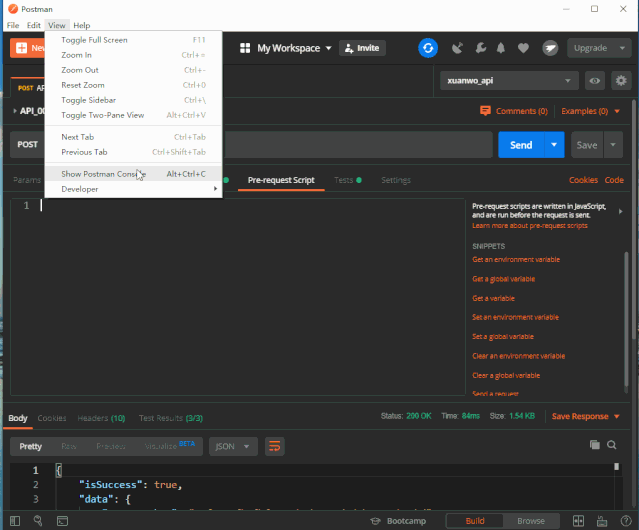Screen dimensions: 639x530
Task: Open Manage Environments gear icon
Action: (621, 81)
